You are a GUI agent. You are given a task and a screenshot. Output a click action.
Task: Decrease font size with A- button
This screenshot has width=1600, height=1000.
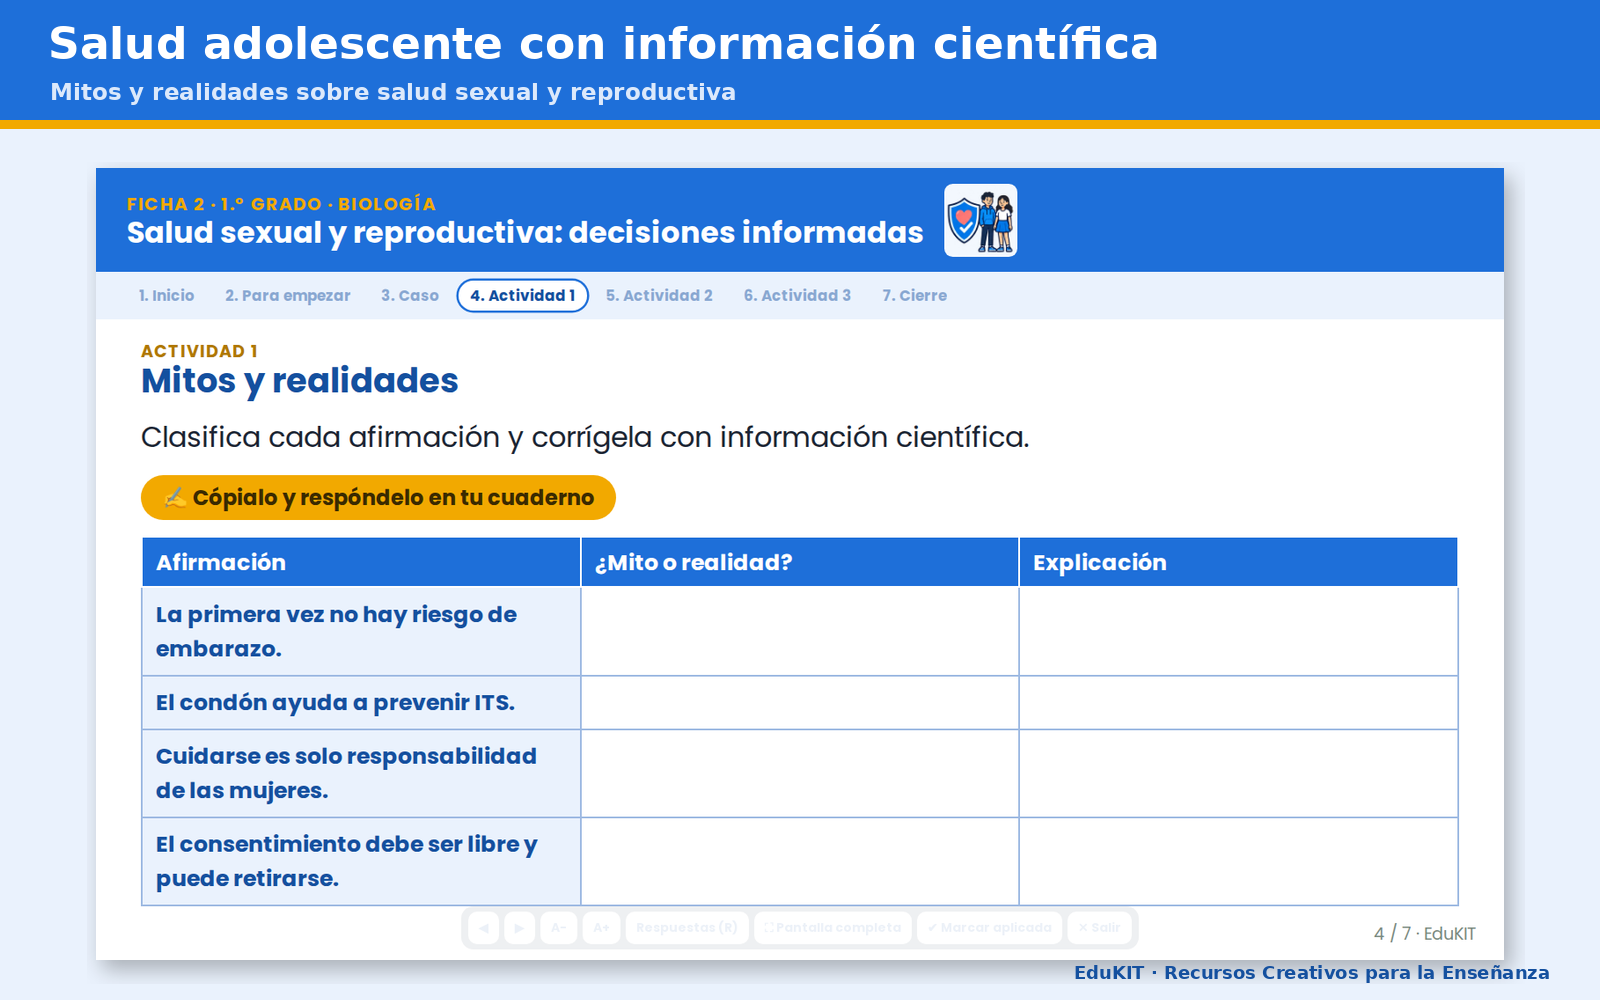(558, 928)
